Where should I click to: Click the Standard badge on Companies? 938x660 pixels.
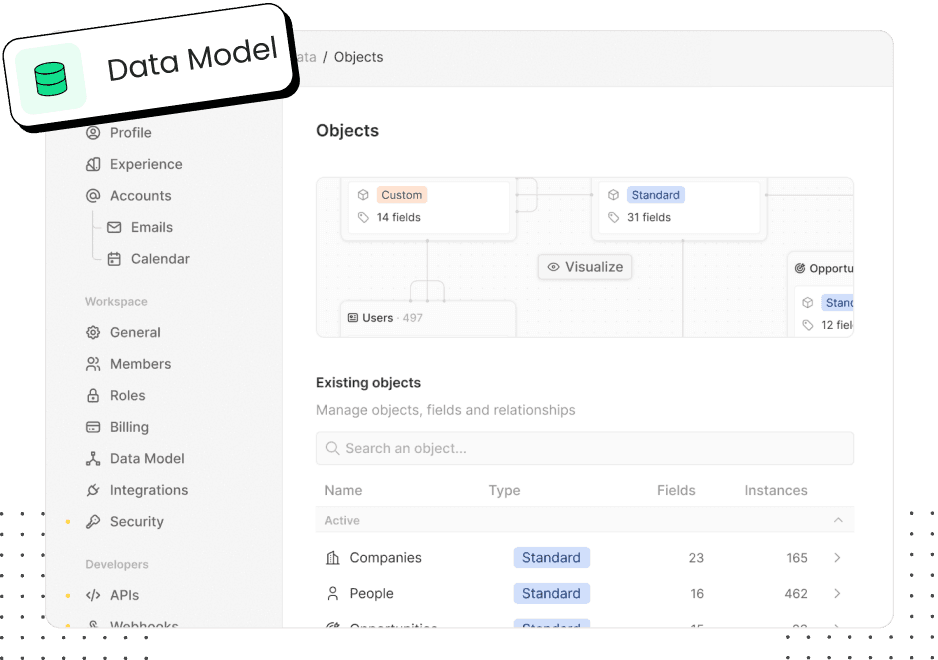click(551, 557)
